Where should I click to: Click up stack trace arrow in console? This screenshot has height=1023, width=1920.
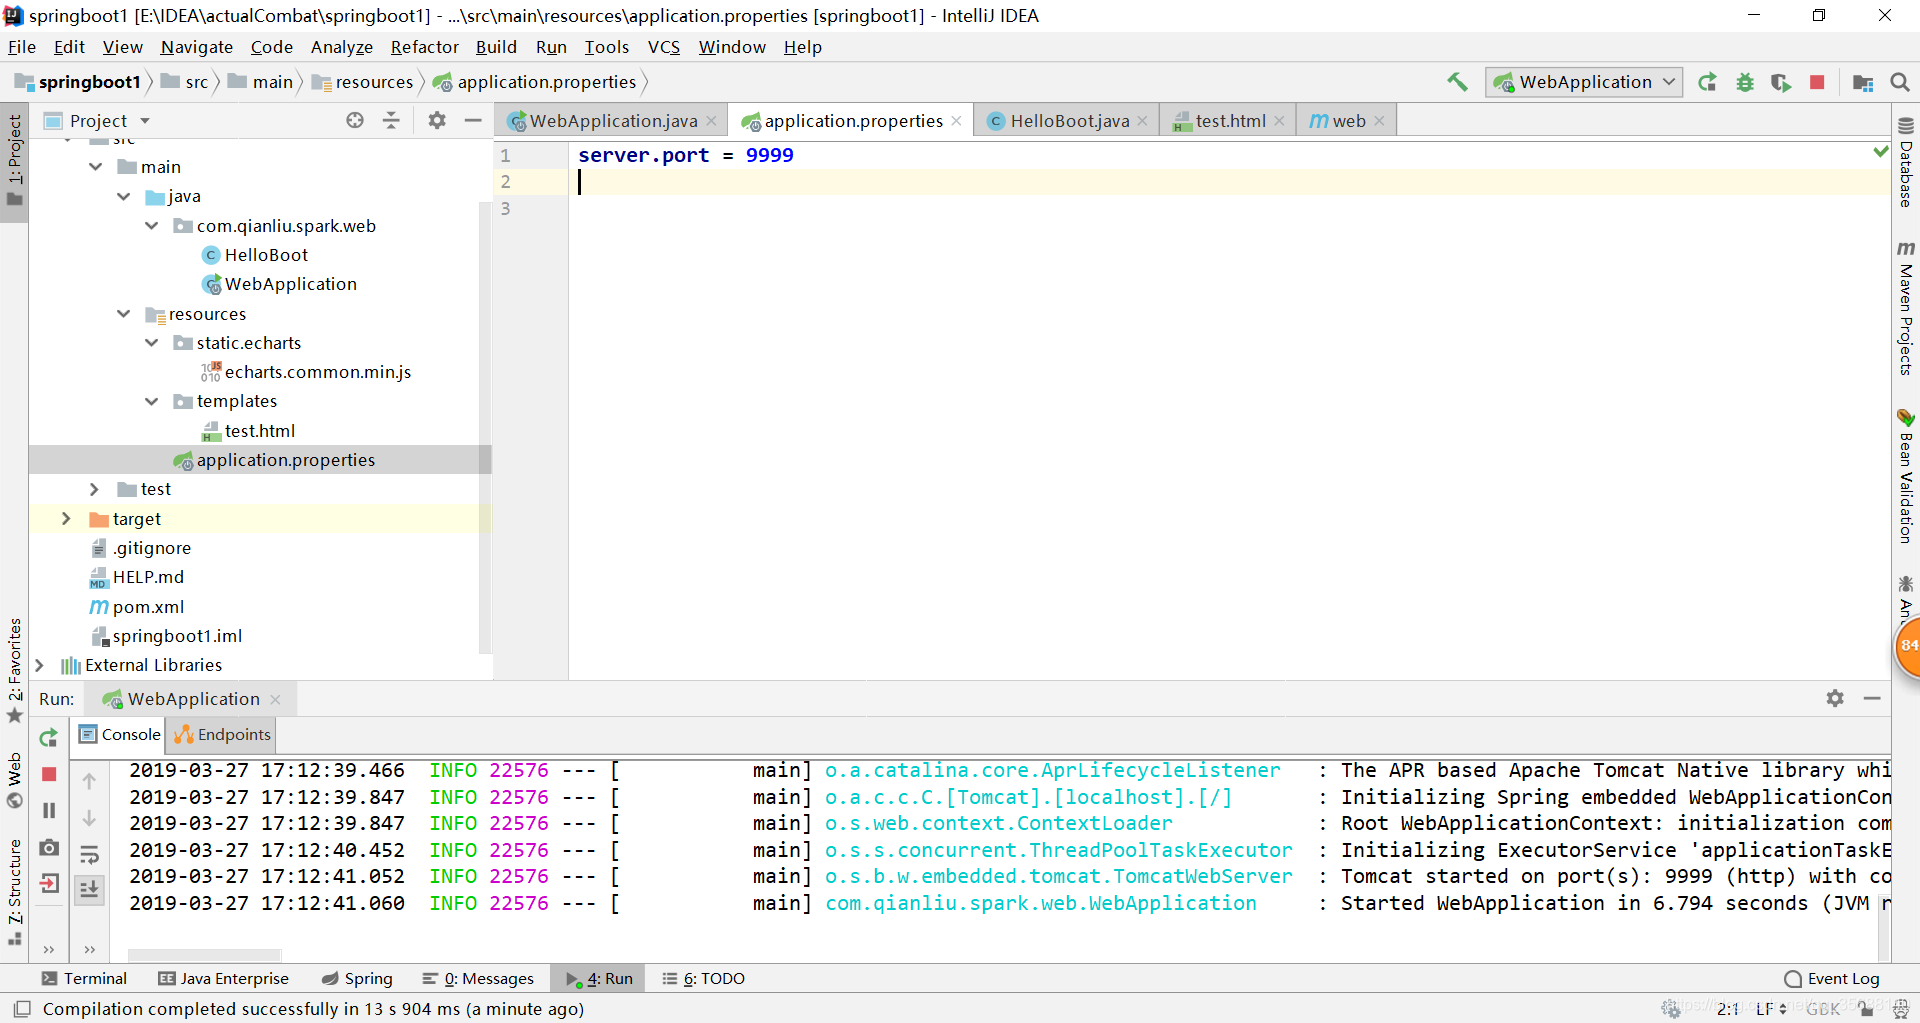click(89, 781)
